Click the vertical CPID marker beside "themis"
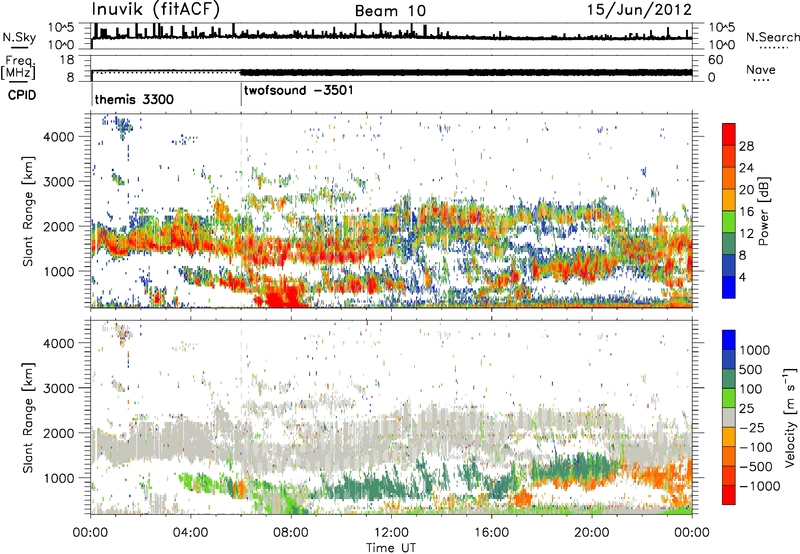This screenshot has height=554, width=800. [x=92, y=94]
